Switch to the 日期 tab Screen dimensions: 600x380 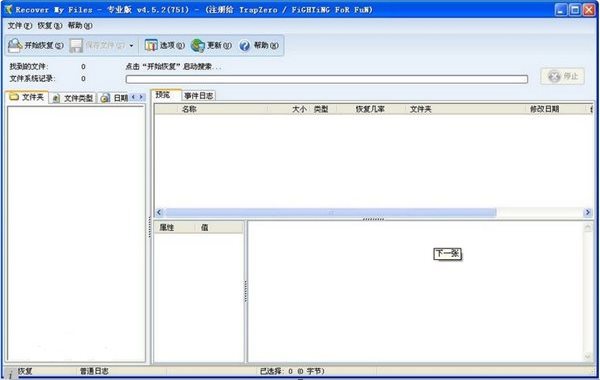click(x=114, y=98)
